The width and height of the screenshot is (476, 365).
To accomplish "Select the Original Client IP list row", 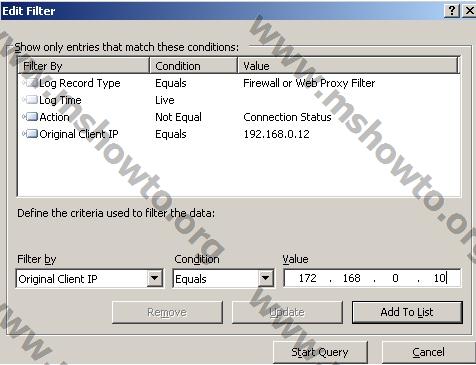I will [x=239, y=134].
